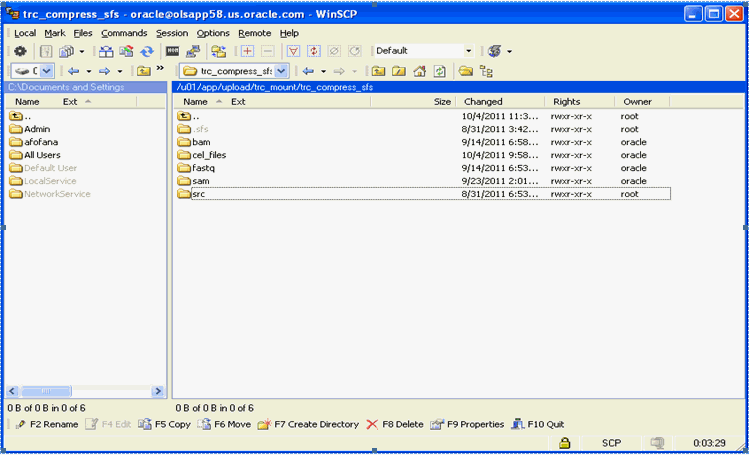Expand the remote back history dropdown arrow
The width and height of the screenshot is (749, 455).
coord(323,71)
